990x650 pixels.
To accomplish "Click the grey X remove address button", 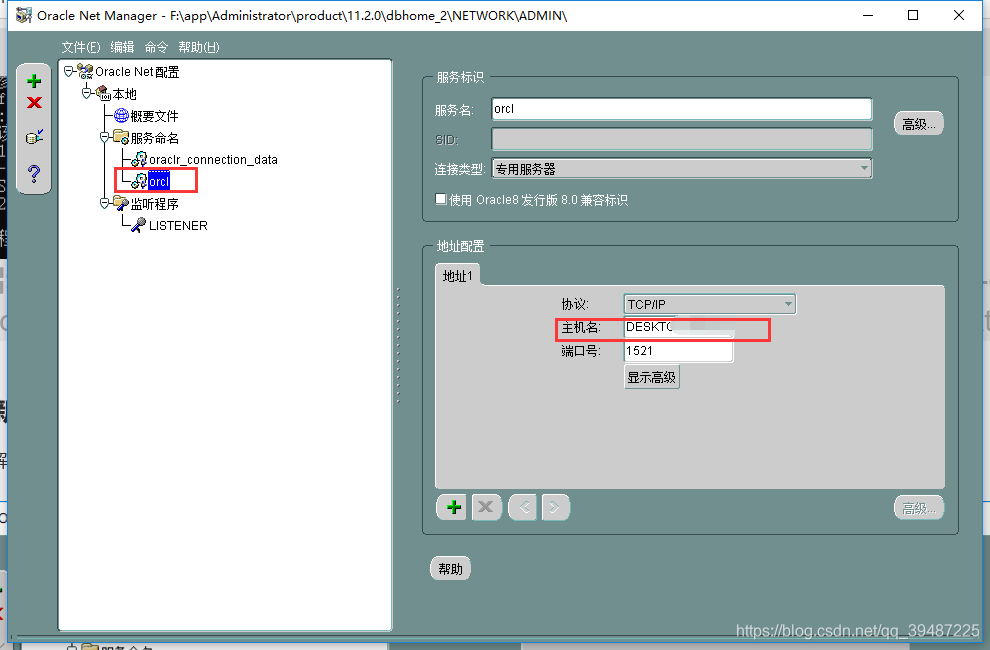I will pyautogui.click(x=486, y=507).
